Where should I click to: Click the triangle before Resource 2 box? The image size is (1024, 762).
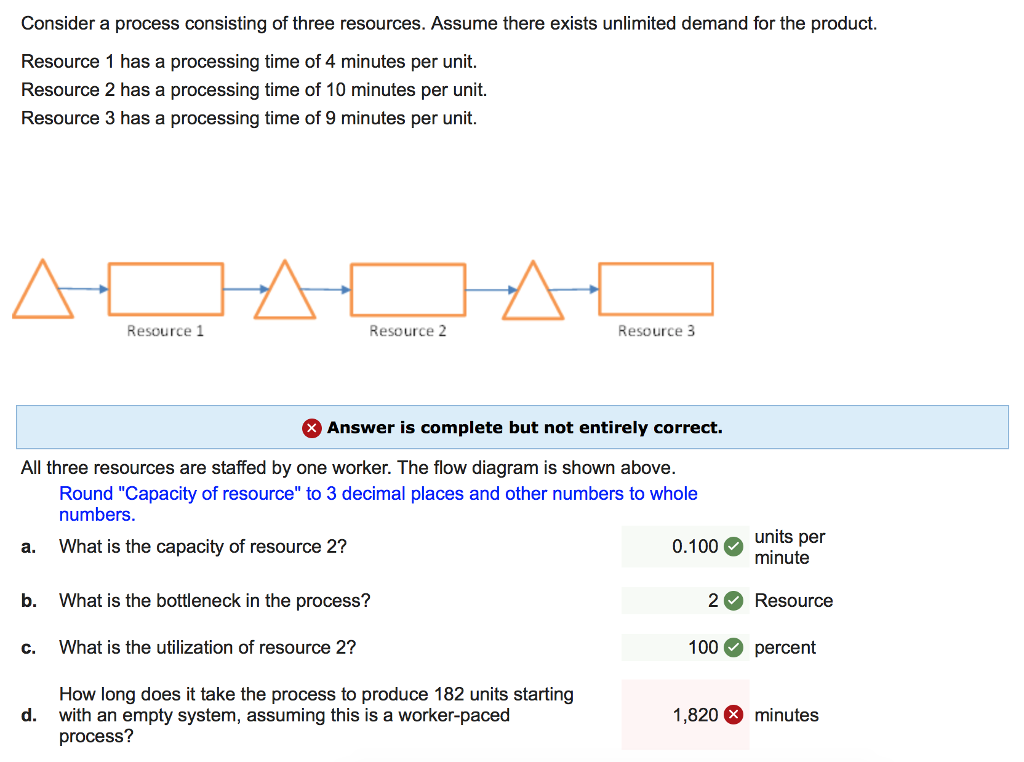(285, 289)
